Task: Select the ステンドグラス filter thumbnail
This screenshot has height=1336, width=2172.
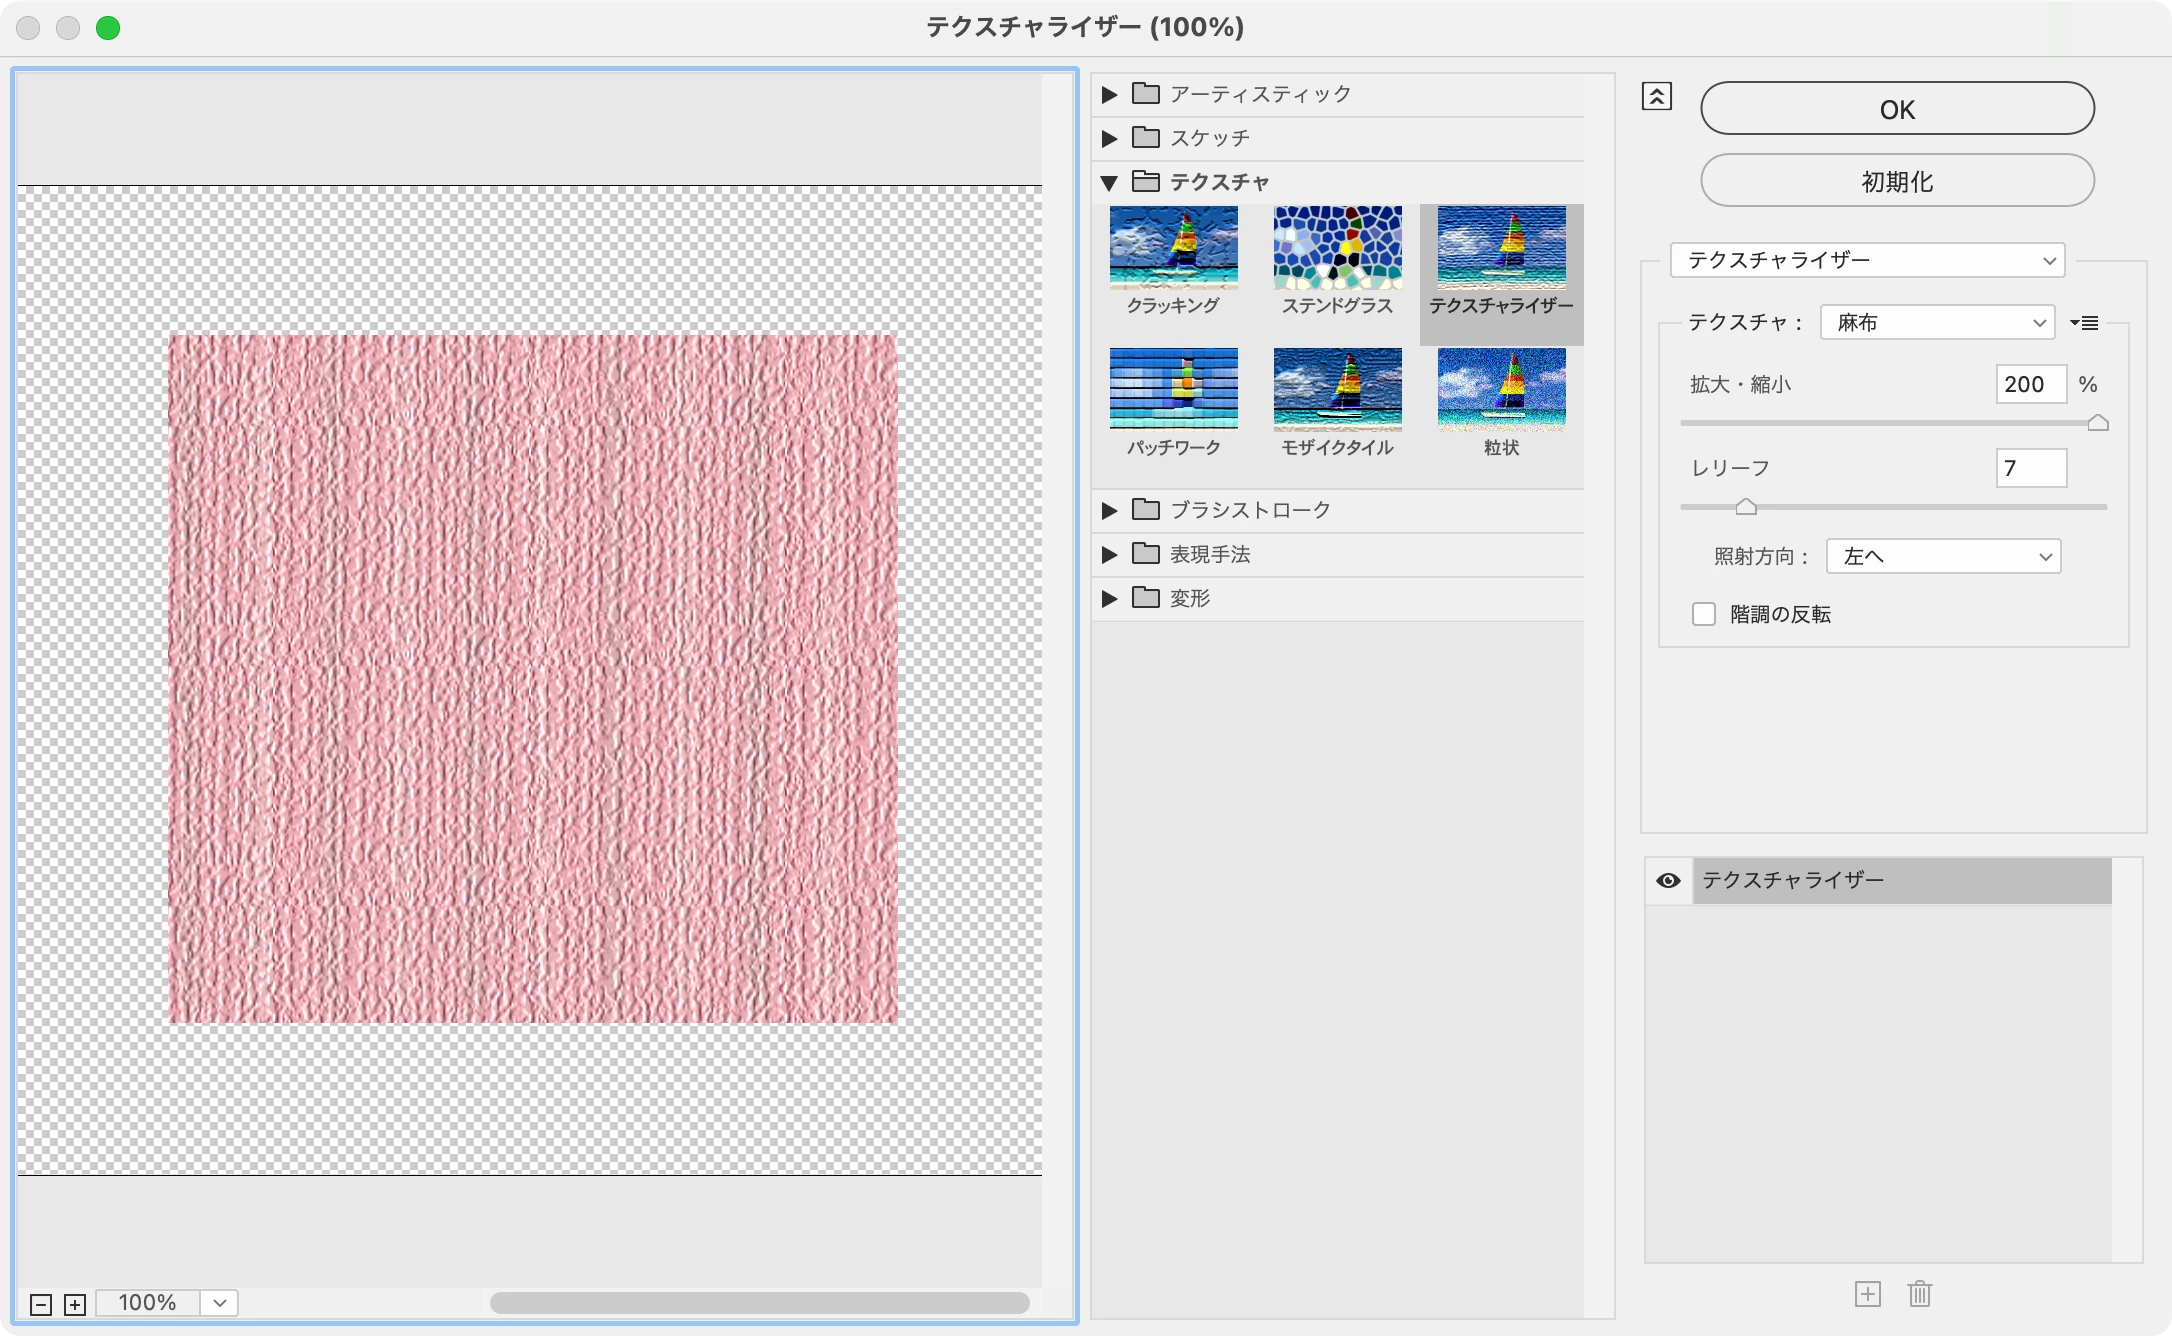Action: click(1337, 248)
